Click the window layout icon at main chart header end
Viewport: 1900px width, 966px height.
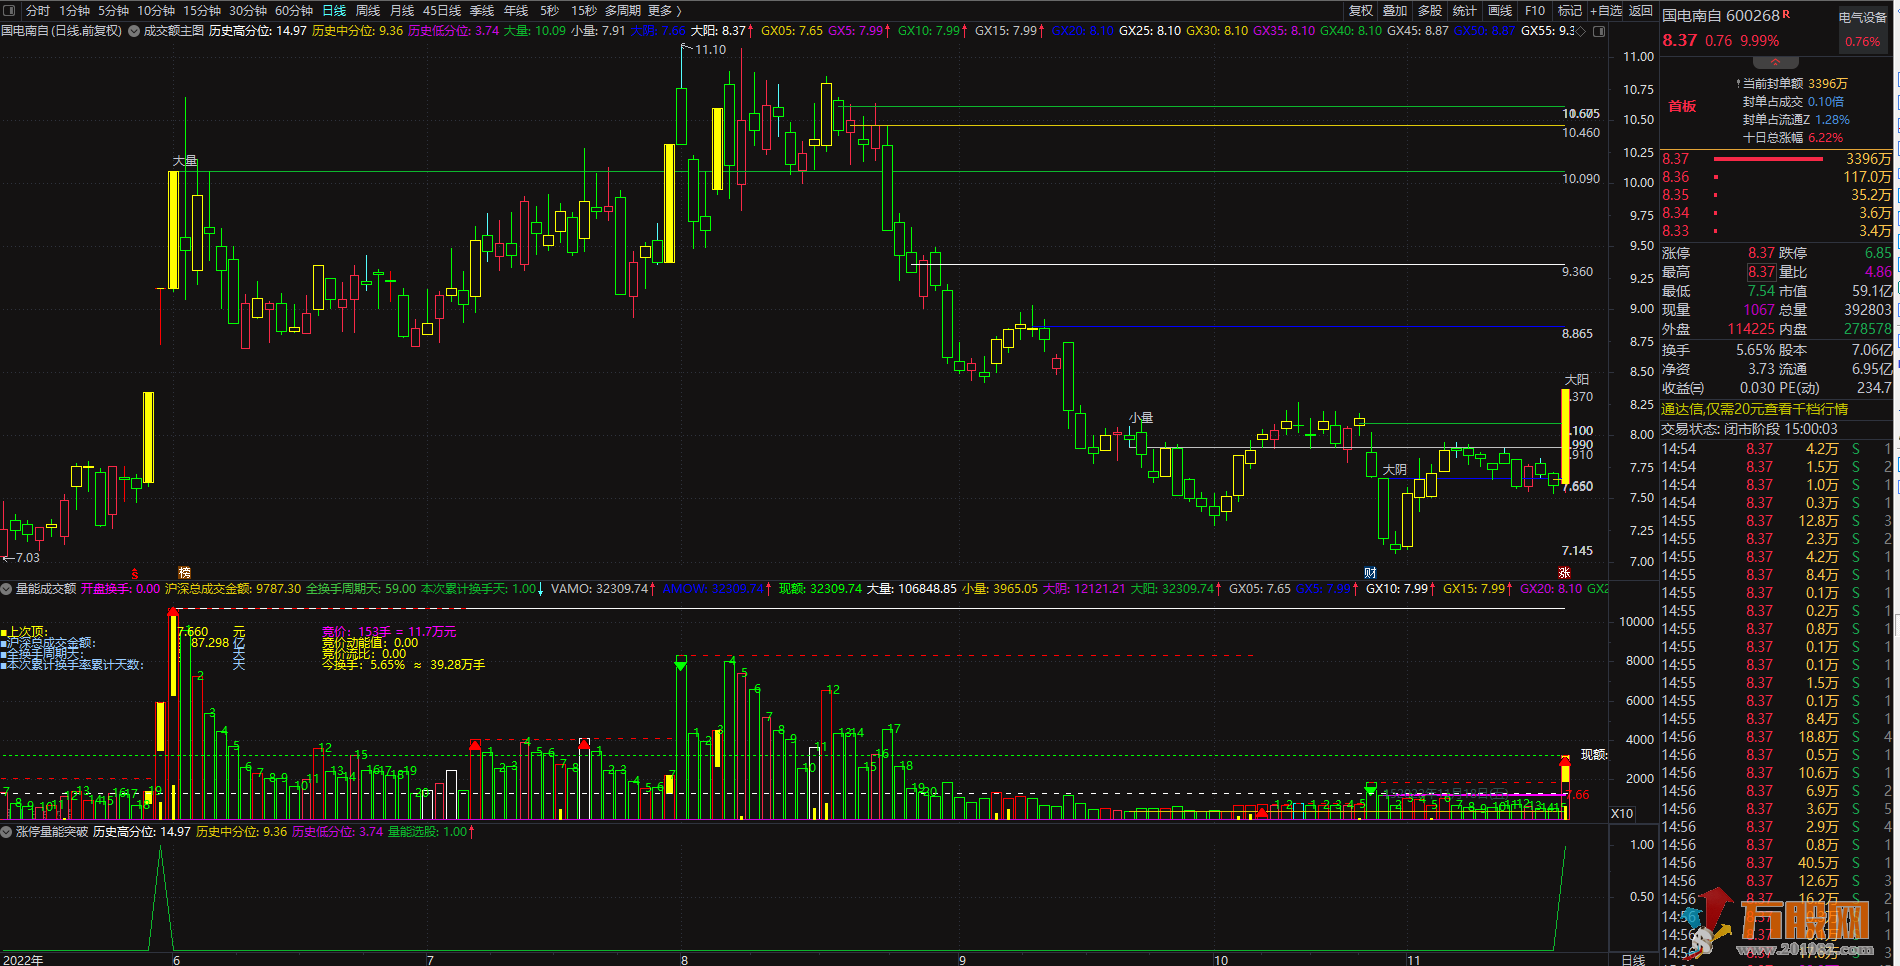click(1599, 31)
